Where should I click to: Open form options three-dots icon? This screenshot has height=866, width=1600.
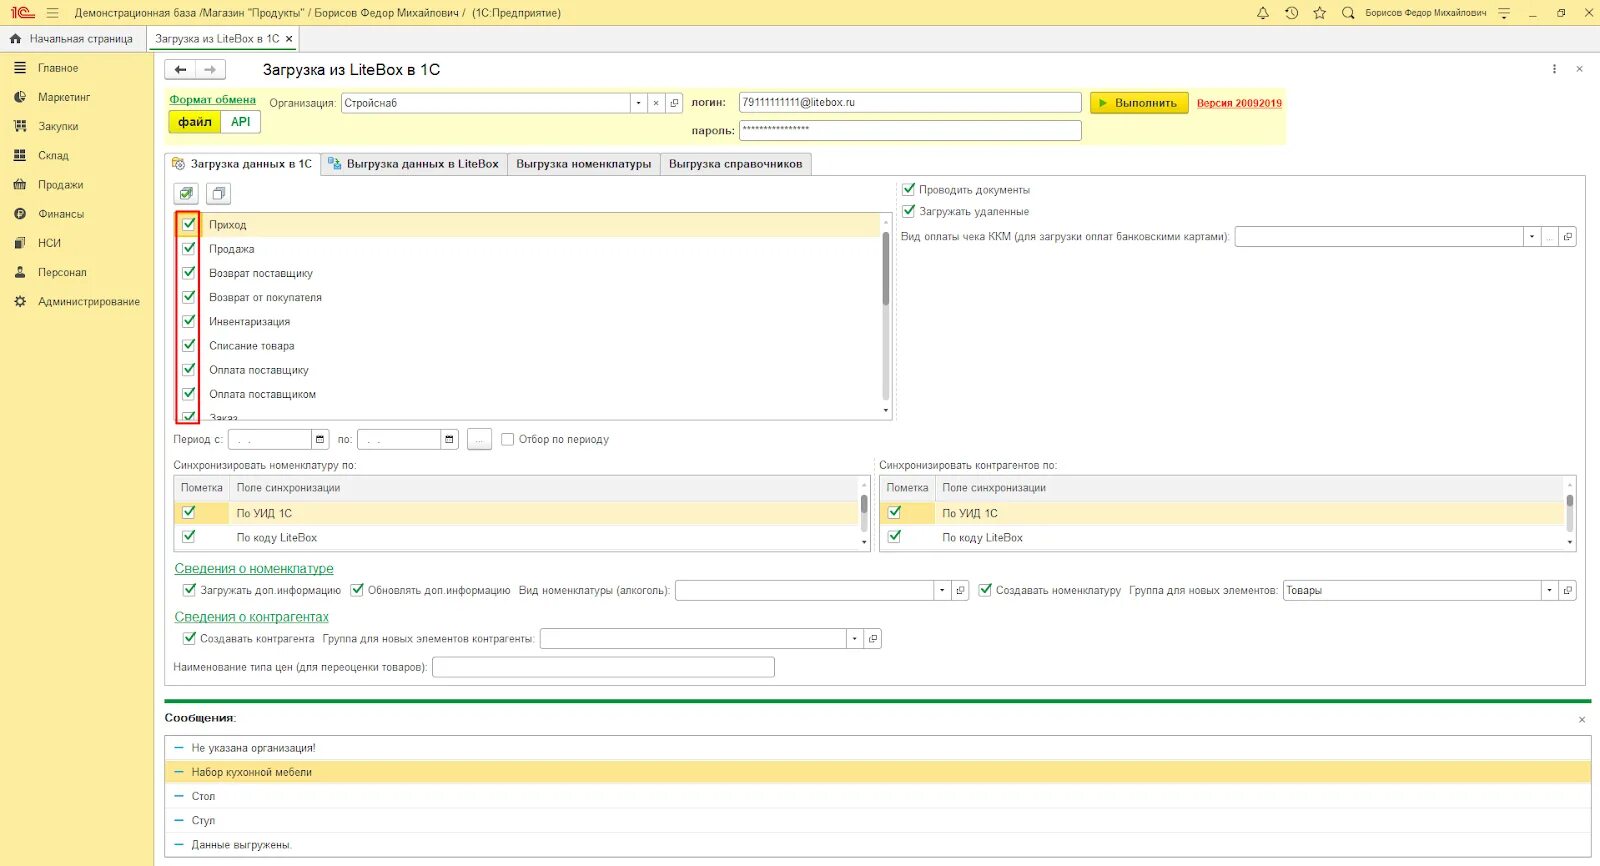[x=1554, y=69]
